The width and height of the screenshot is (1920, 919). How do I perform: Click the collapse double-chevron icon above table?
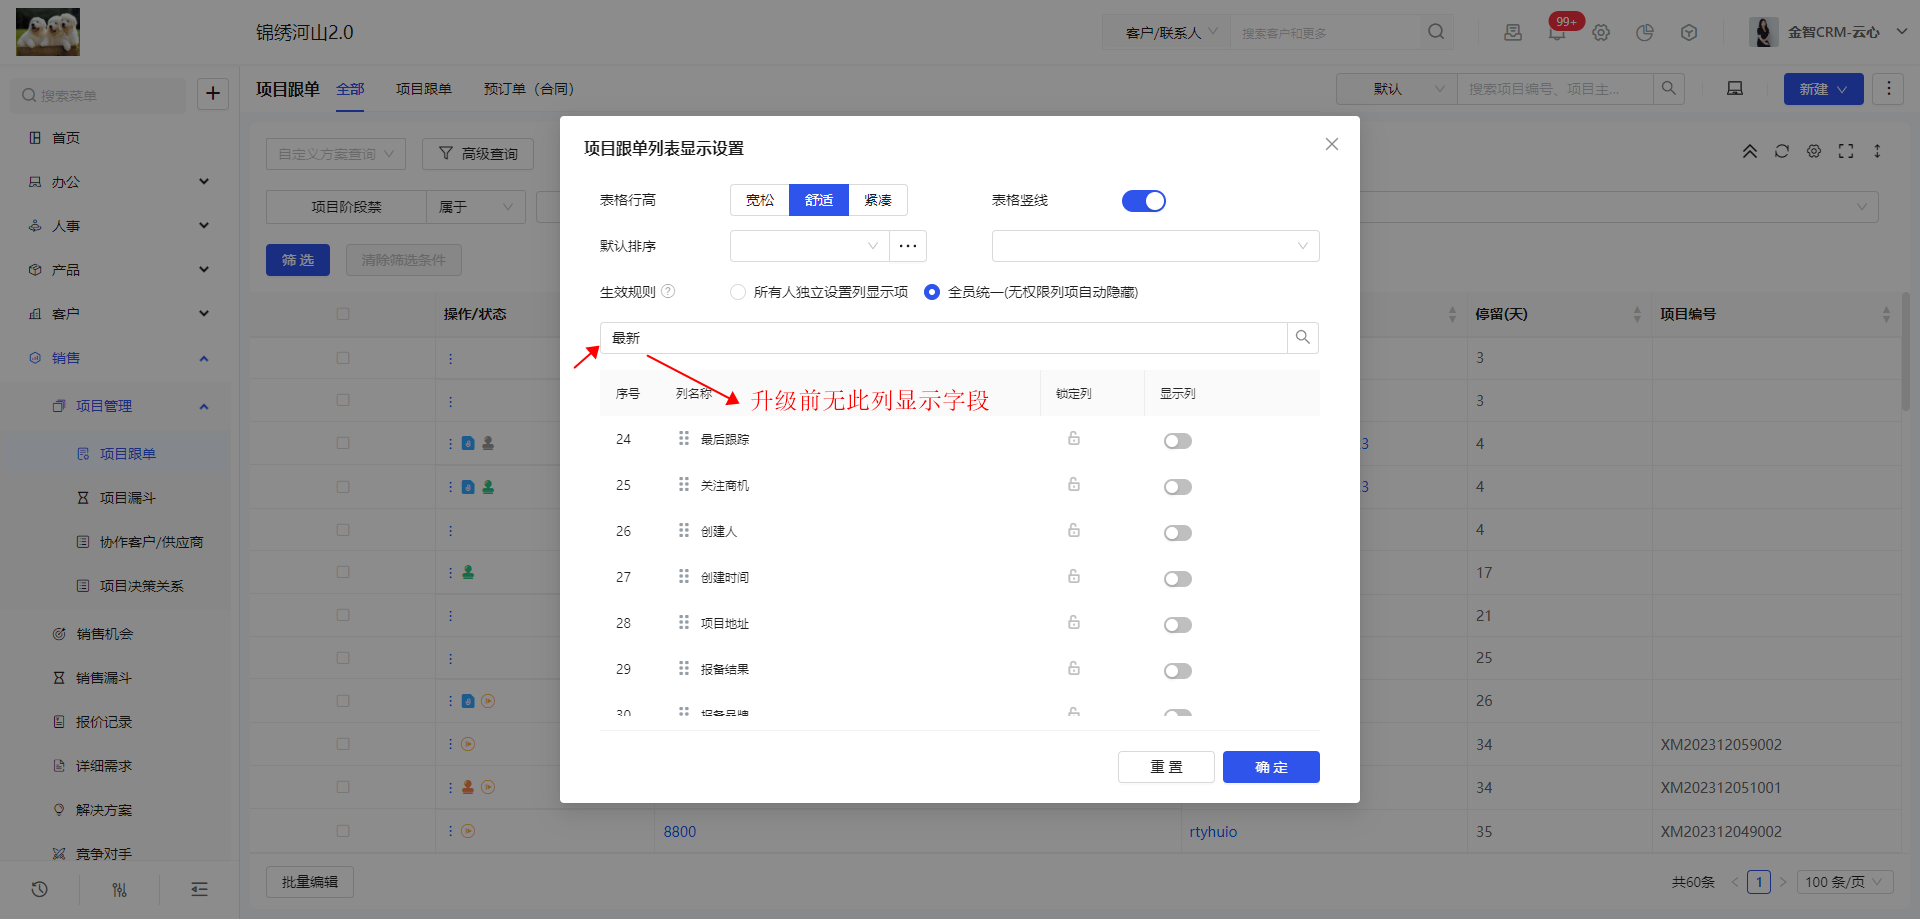pyautogui.click(x=1750, y=151)
